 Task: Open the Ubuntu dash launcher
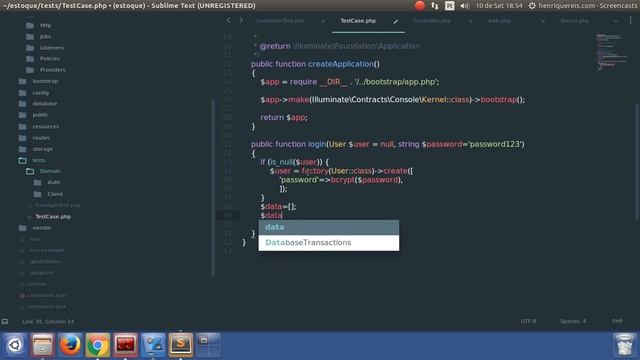click(15, 345)
